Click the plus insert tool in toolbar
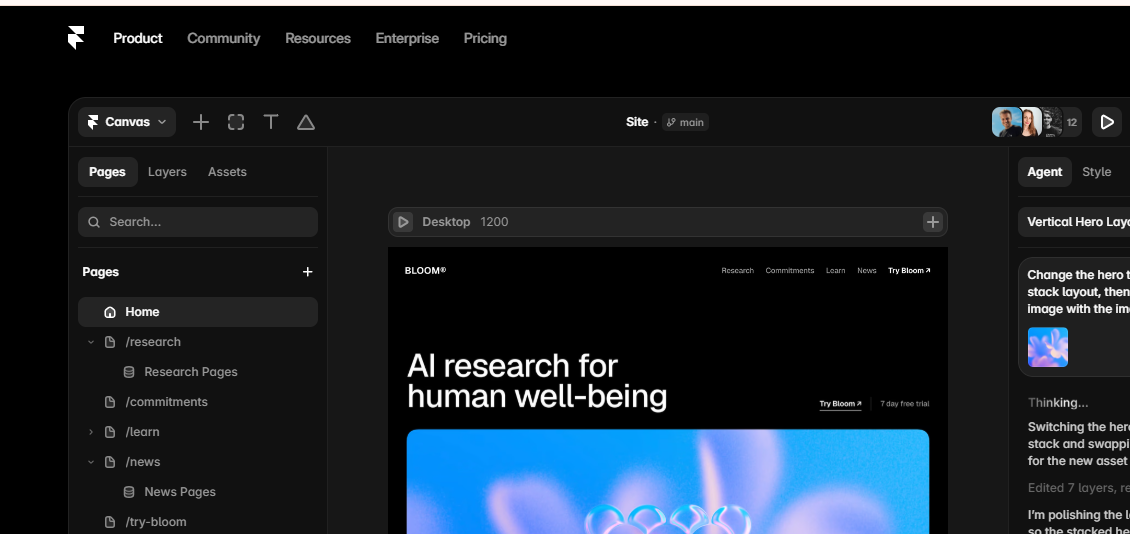Image resolution: width=1130 pixels, height=534 pixels. coord(201,123)
